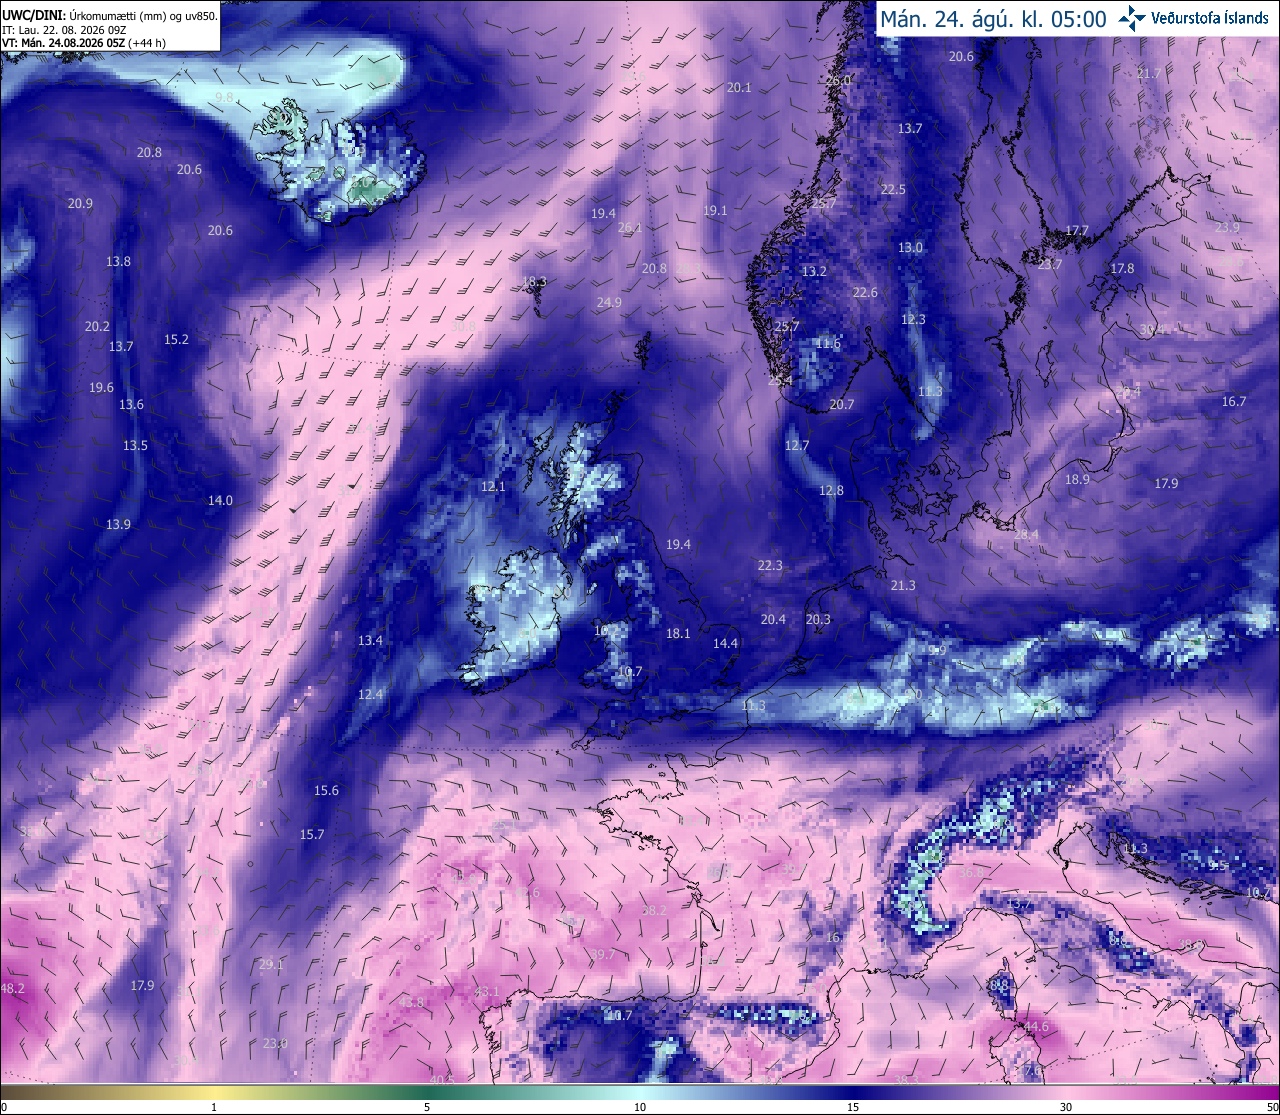The image size is (1280, 1115).
Task: Click the 44.6 value near Sardinia
Action: click(1037, 1027)
